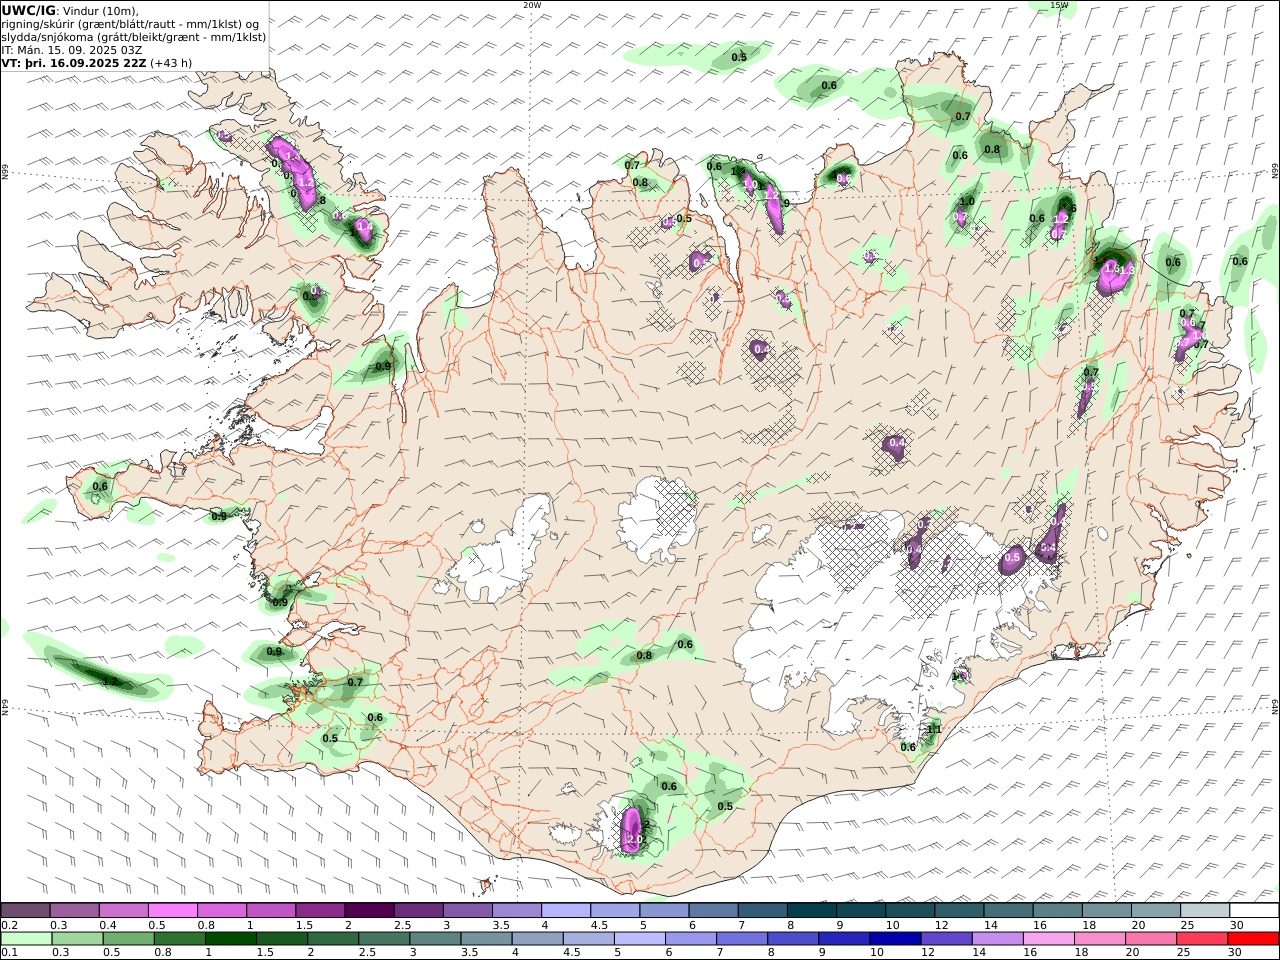1280x960 pixels.
Task: Pick the darkest purple 2–2.5 swatch, upper legend row
Action: pos(369,911)
